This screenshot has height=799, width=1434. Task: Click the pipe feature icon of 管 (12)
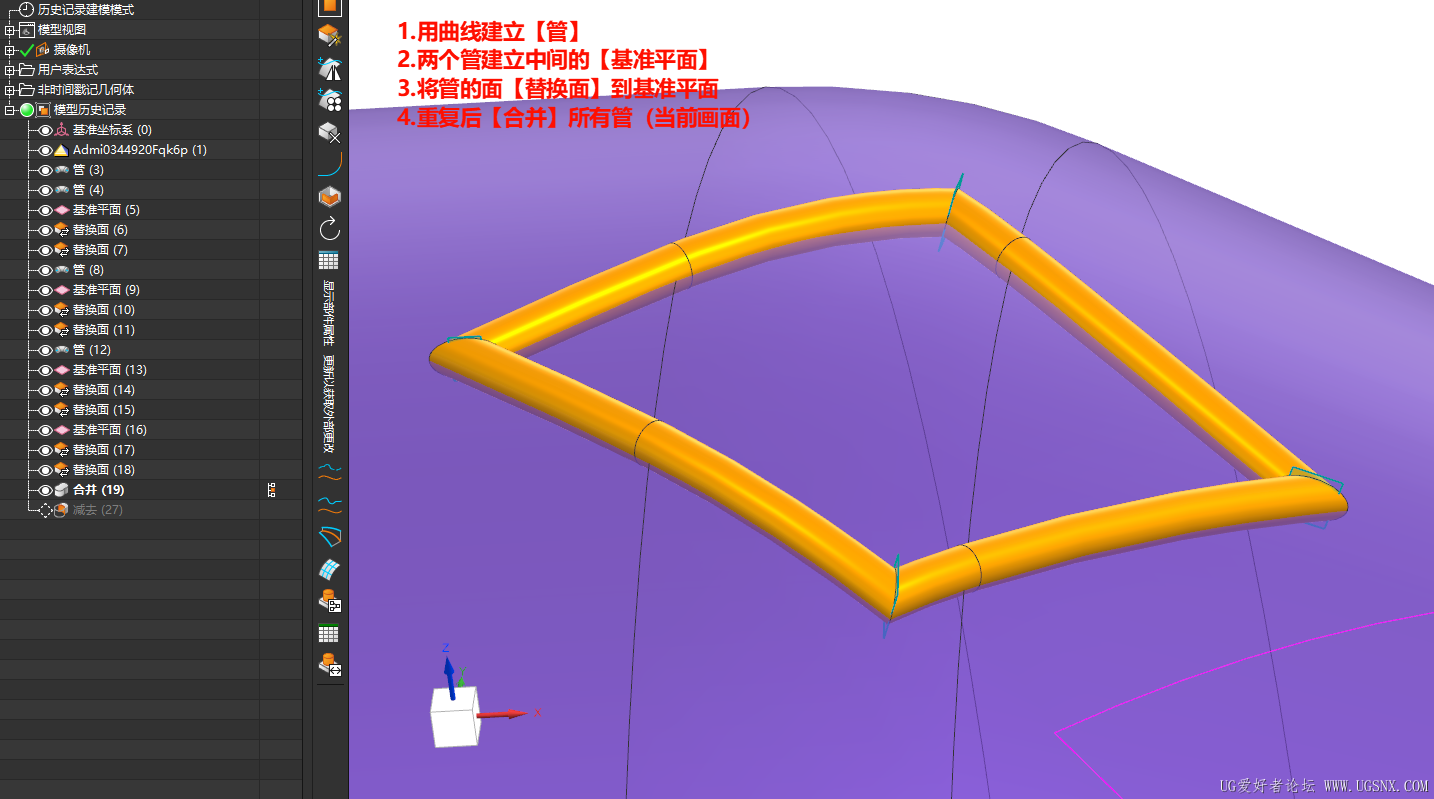(61, 350)
